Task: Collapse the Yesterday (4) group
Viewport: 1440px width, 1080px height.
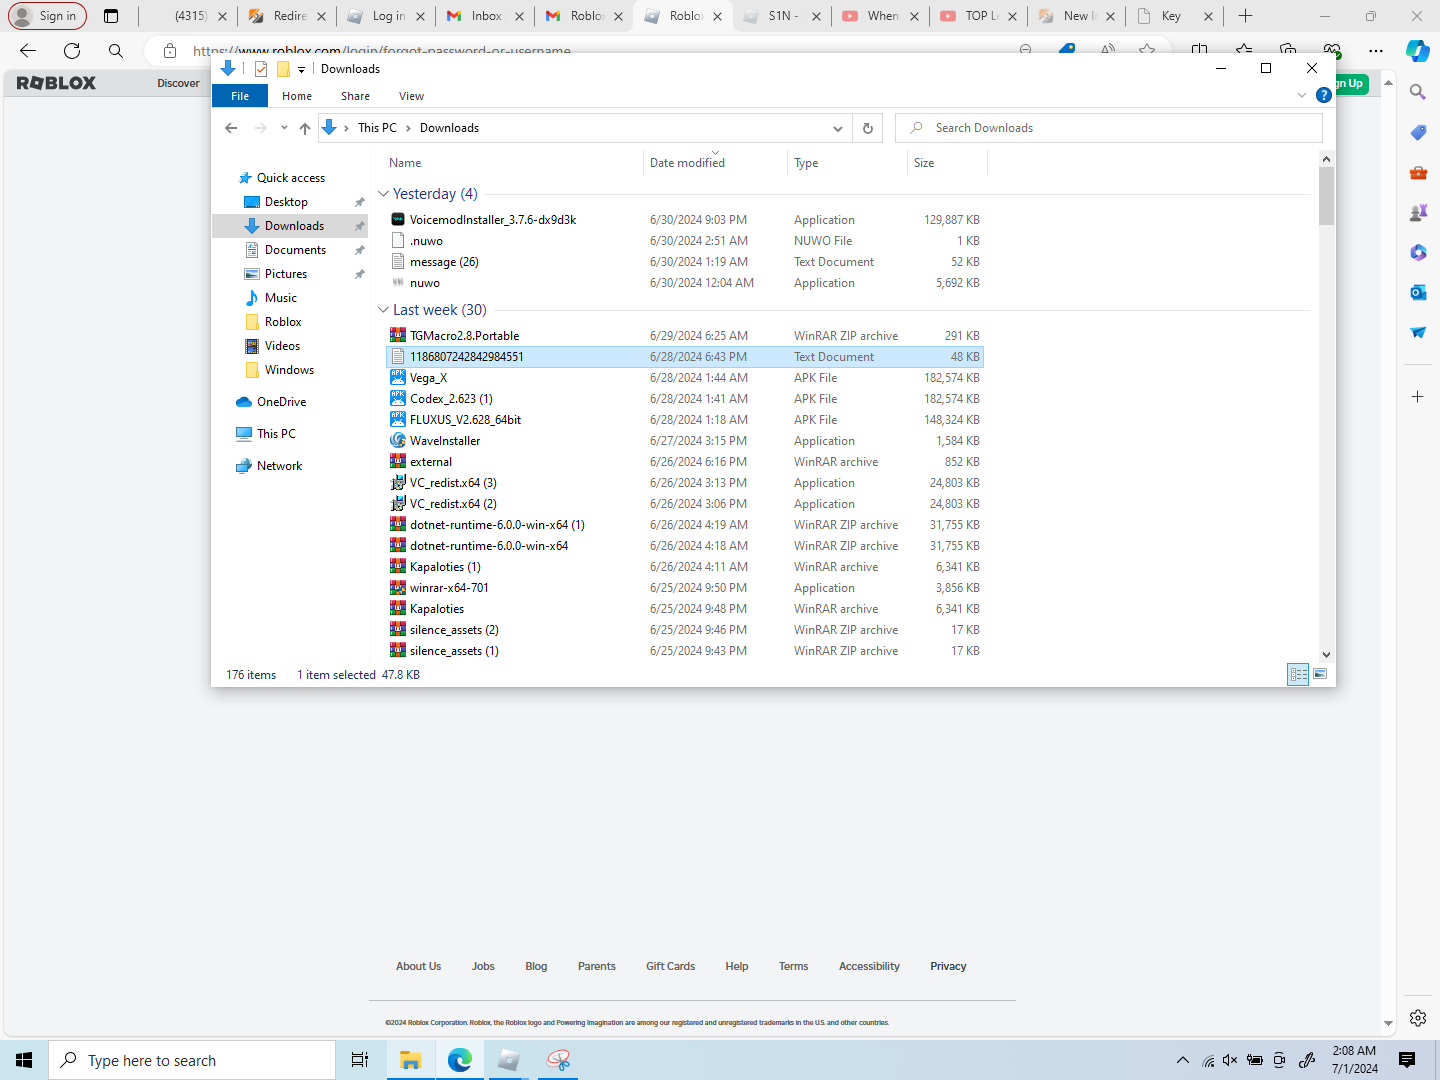Action: (x=383, y=194)
